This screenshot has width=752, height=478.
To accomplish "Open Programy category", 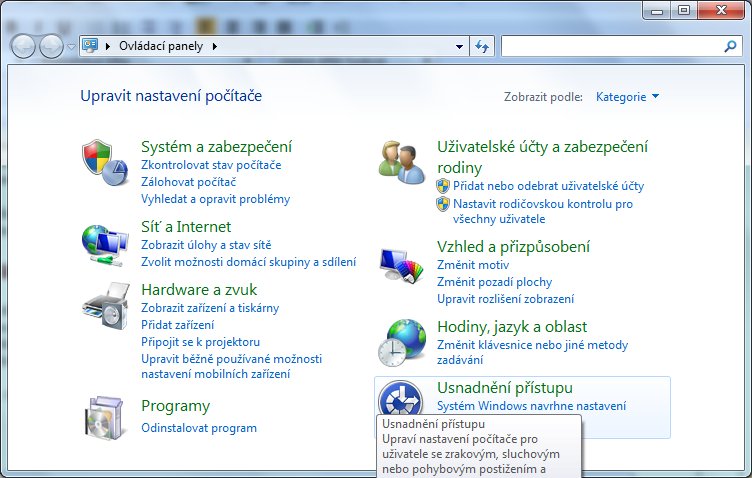I will pos(176,406).
